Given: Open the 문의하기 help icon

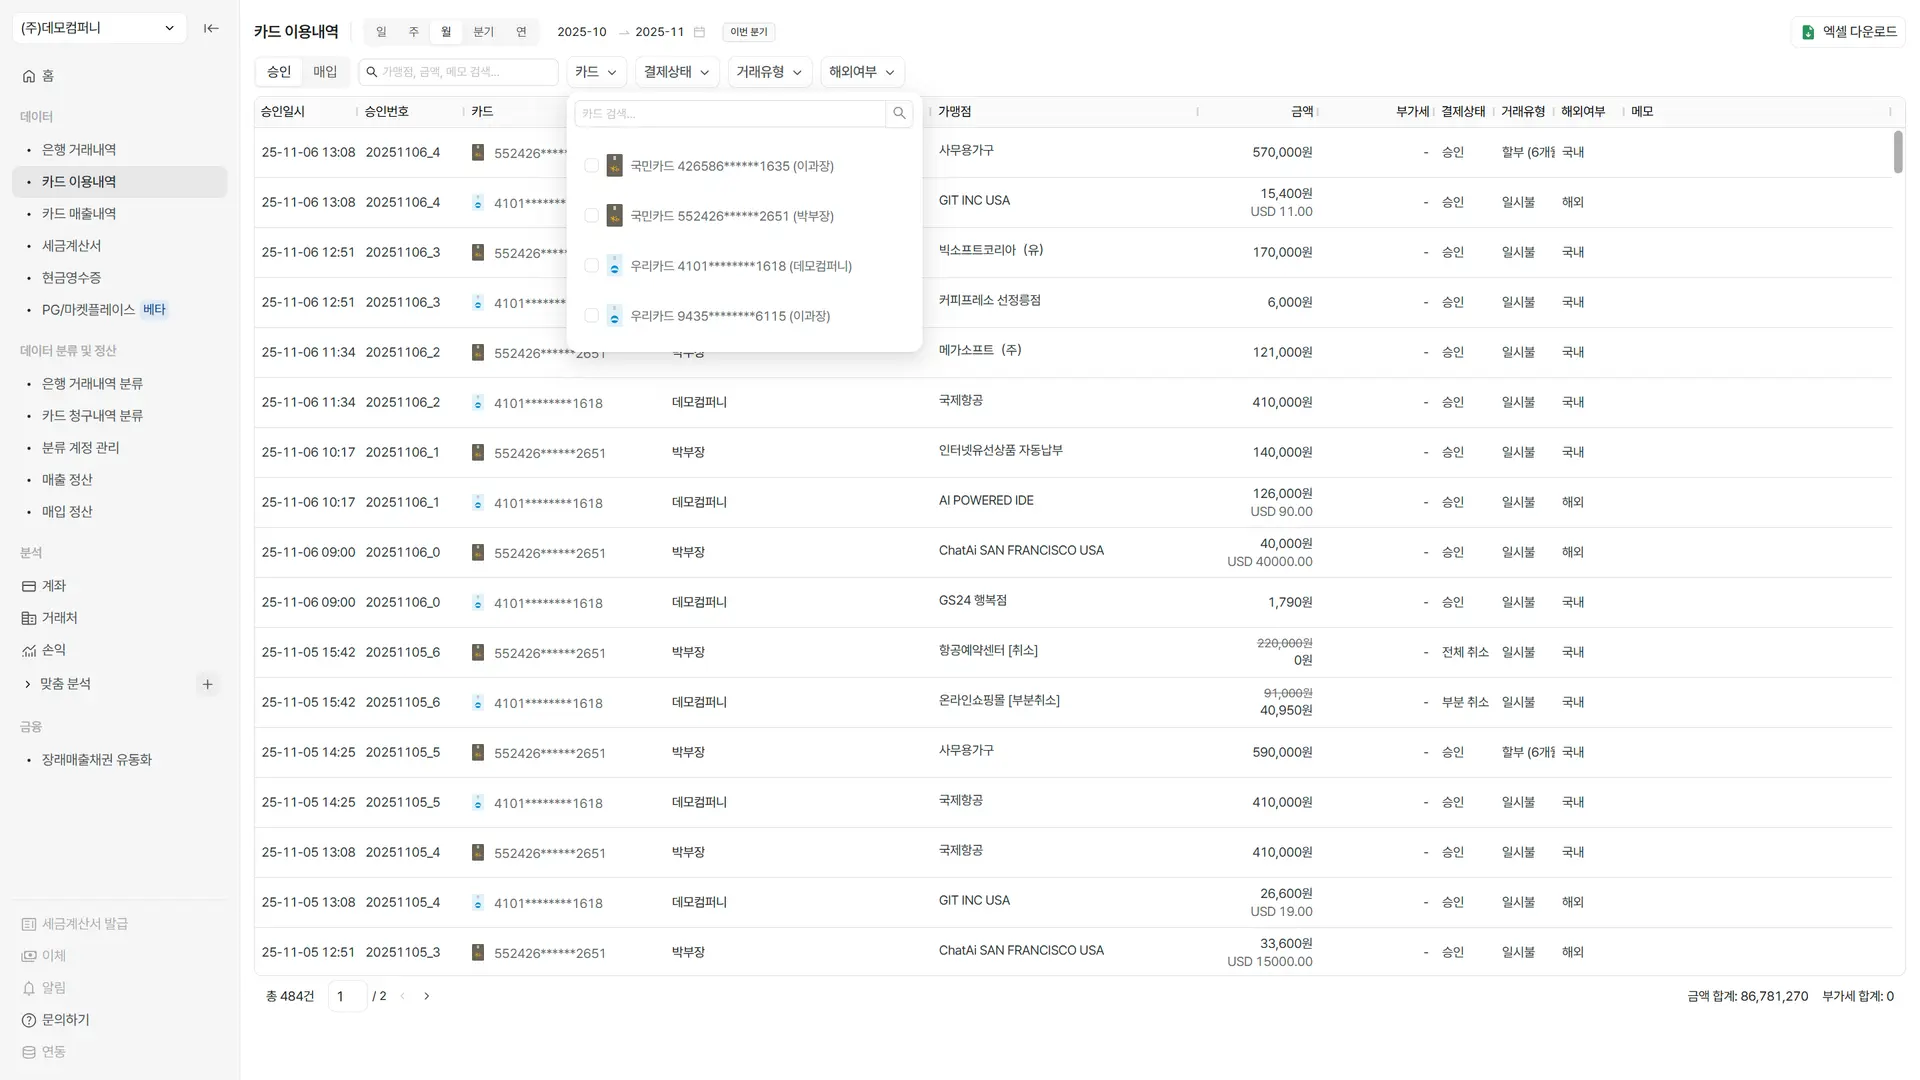Looking at the screenshot, I should click(29, 1020).
